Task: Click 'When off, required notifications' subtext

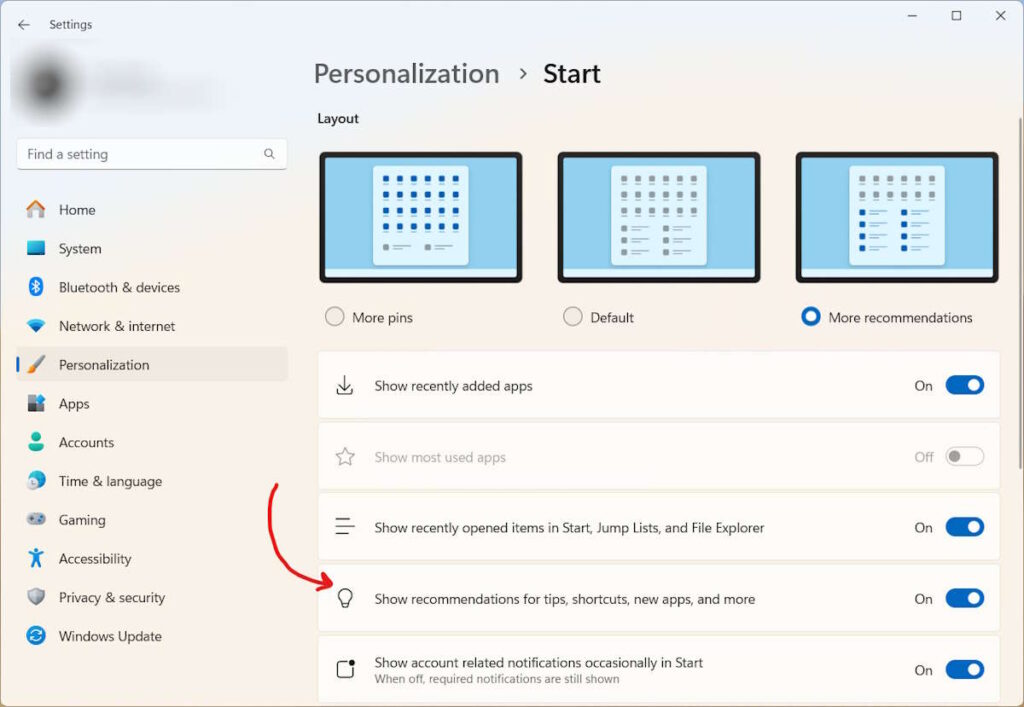Action: 496,679
